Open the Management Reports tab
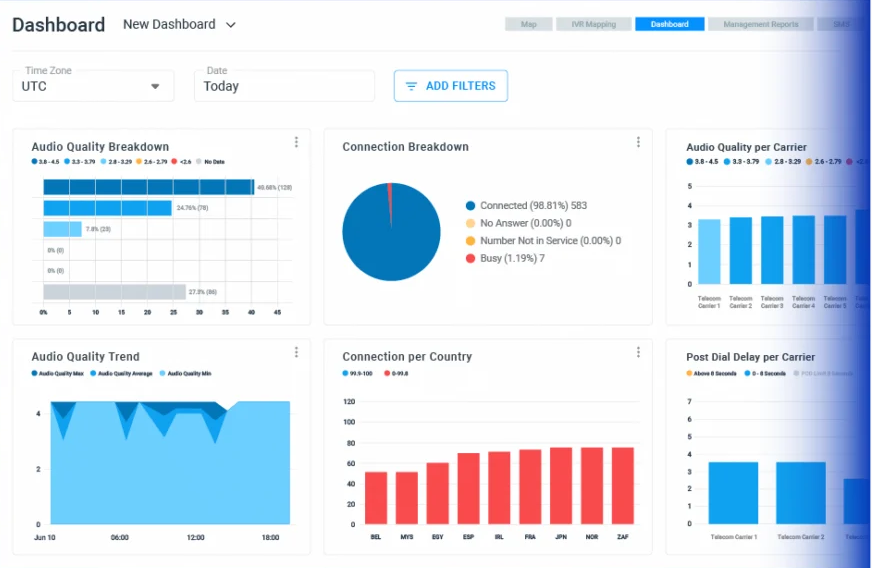872x568 pixels. pyautogui.click(x=761, y=24)
